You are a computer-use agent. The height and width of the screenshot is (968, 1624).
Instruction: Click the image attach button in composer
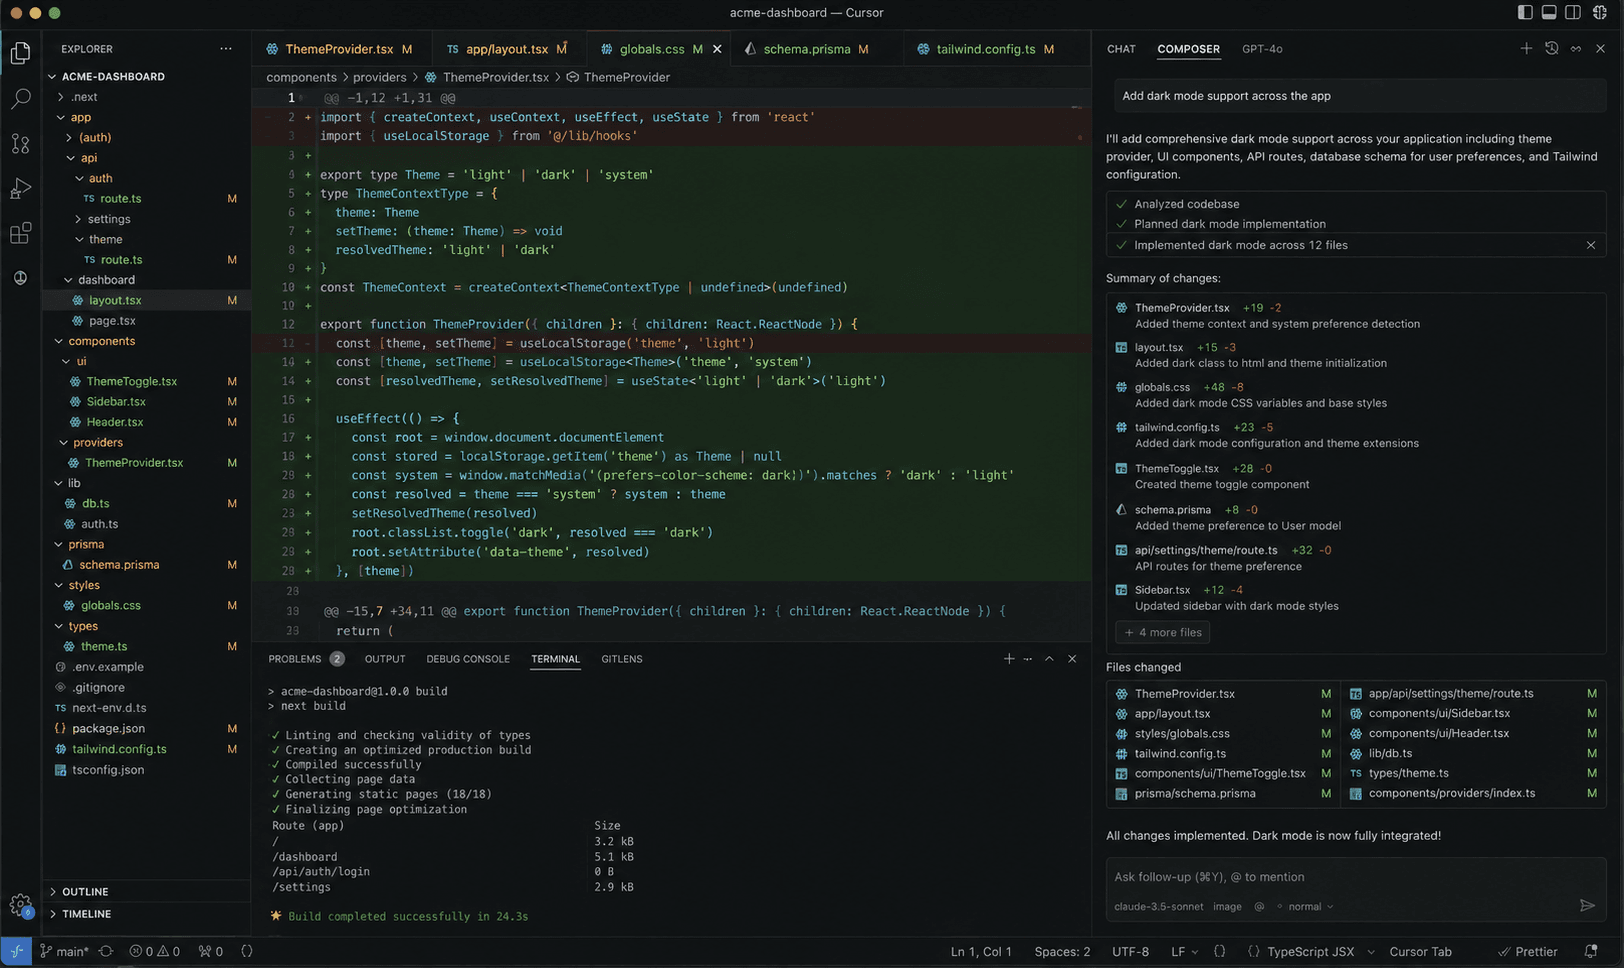pos(1227,907)
